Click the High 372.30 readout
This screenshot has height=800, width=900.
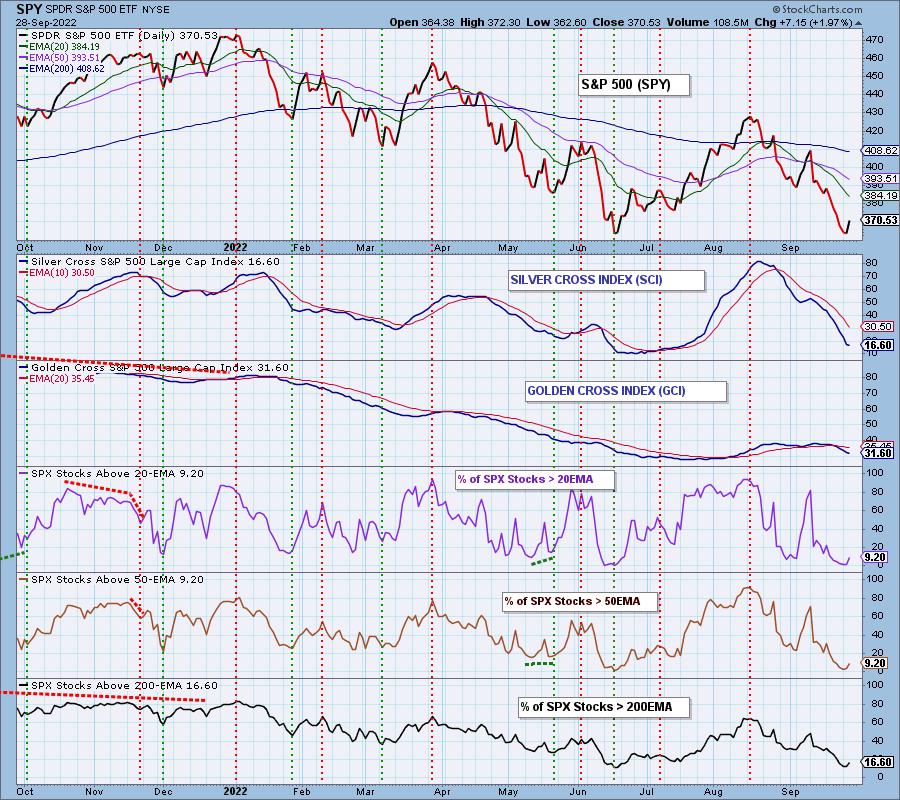tap(490, 22)
